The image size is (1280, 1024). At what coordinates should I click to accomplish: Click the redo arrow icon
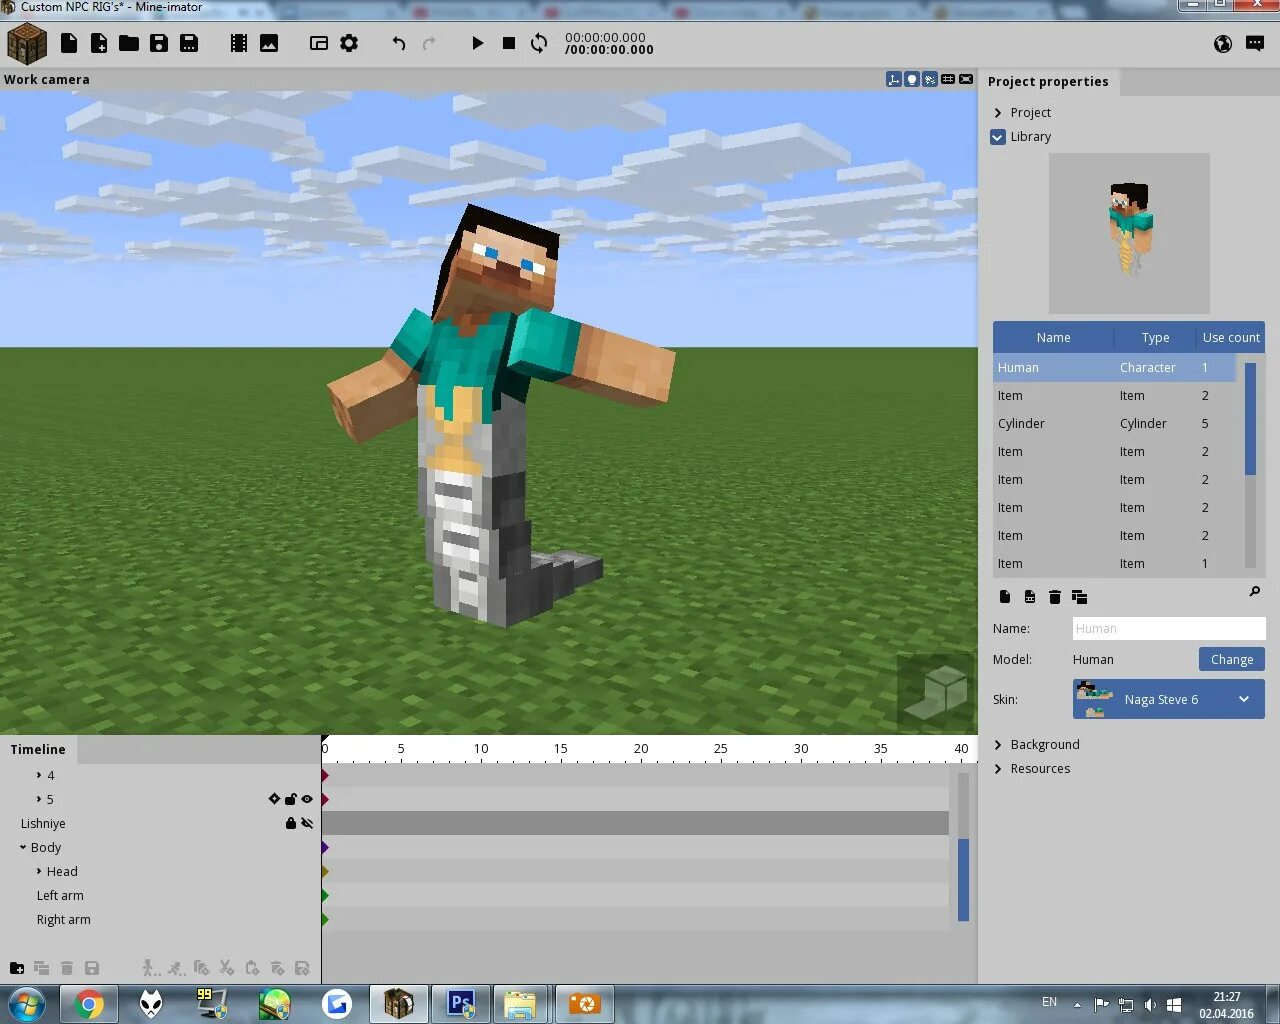coord(429,43)
